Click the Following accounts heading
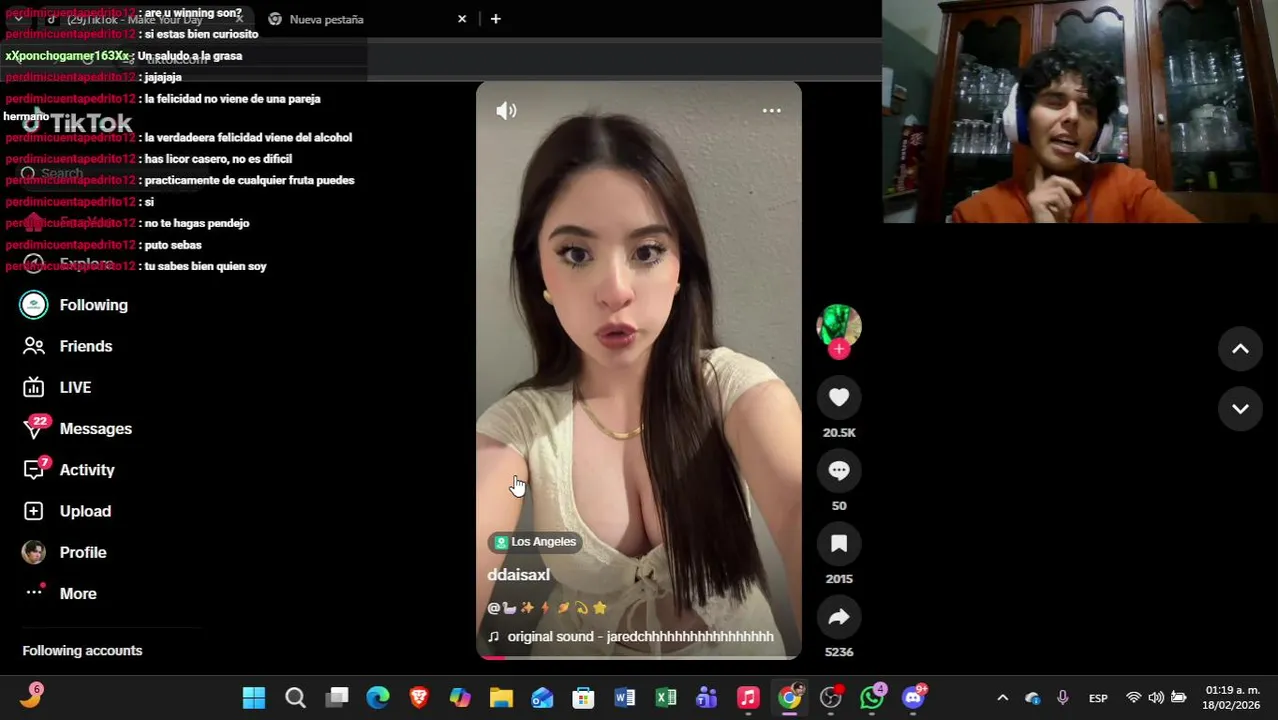This screenshot has height=720, width=1278. (82, 651)
